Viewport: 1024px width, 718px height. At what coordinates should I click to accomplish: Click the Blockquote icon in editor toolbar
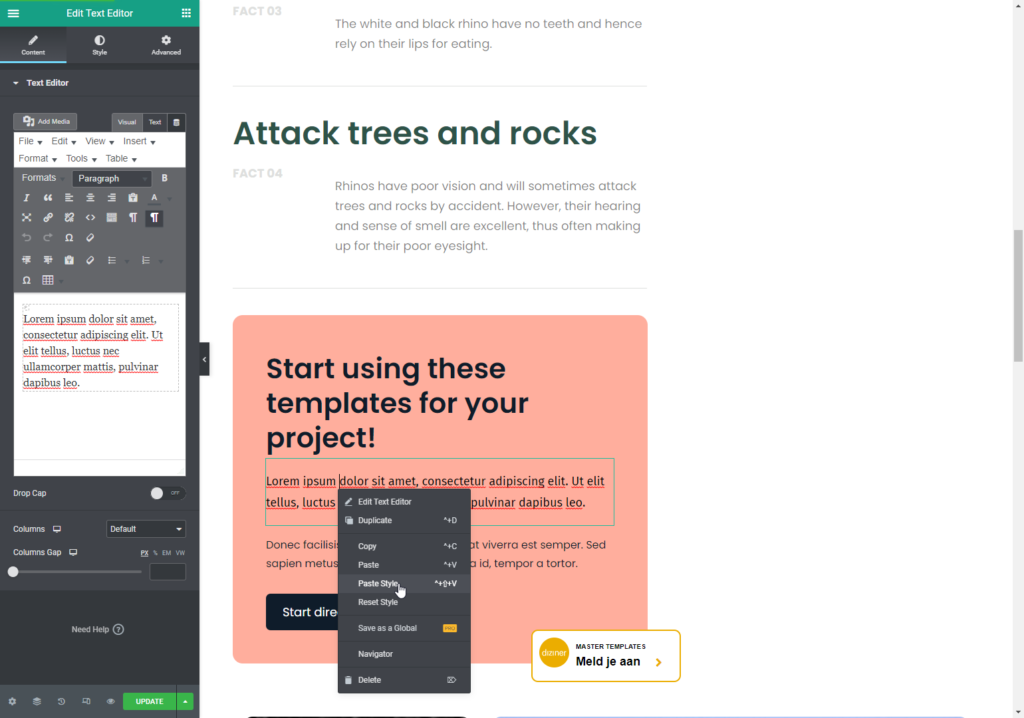point(47,198)
